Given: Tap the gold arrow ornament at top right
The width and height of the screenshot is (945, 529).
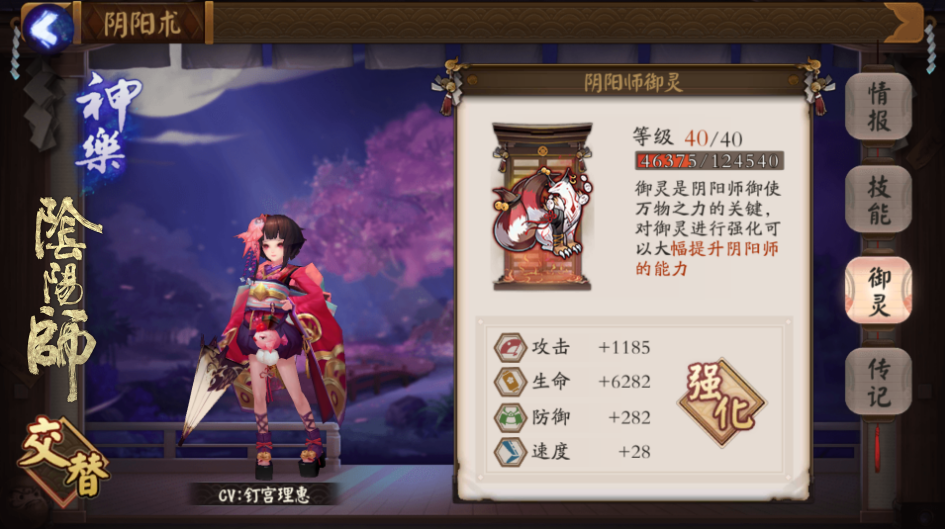Looking at the screenshot, I should coord(904,23).
